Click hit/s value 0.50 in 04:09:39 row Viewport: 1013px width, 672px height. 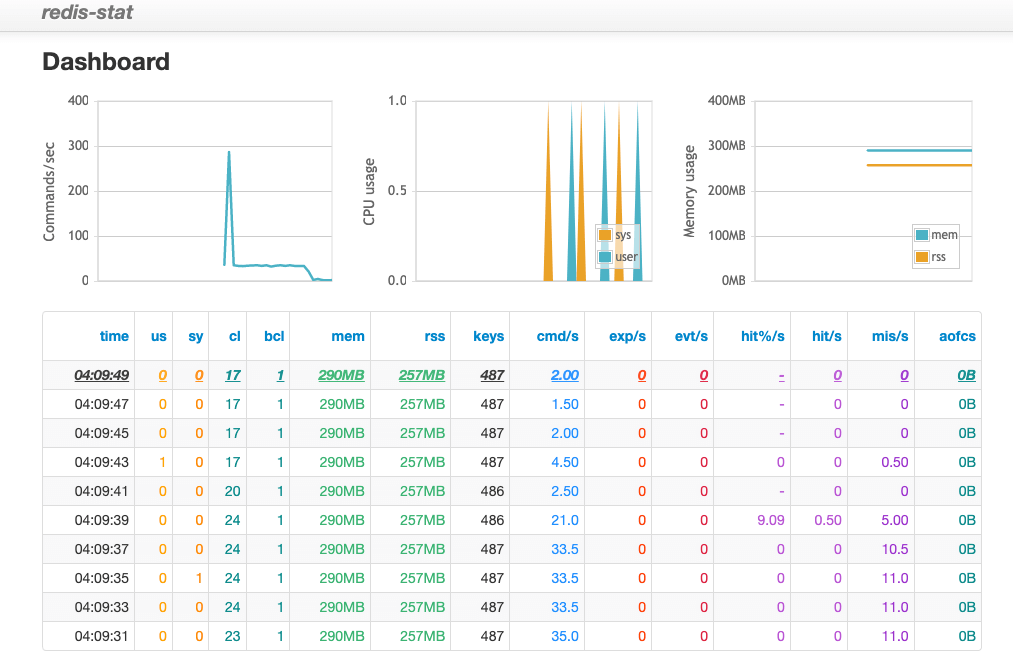(x=828, y=521)
